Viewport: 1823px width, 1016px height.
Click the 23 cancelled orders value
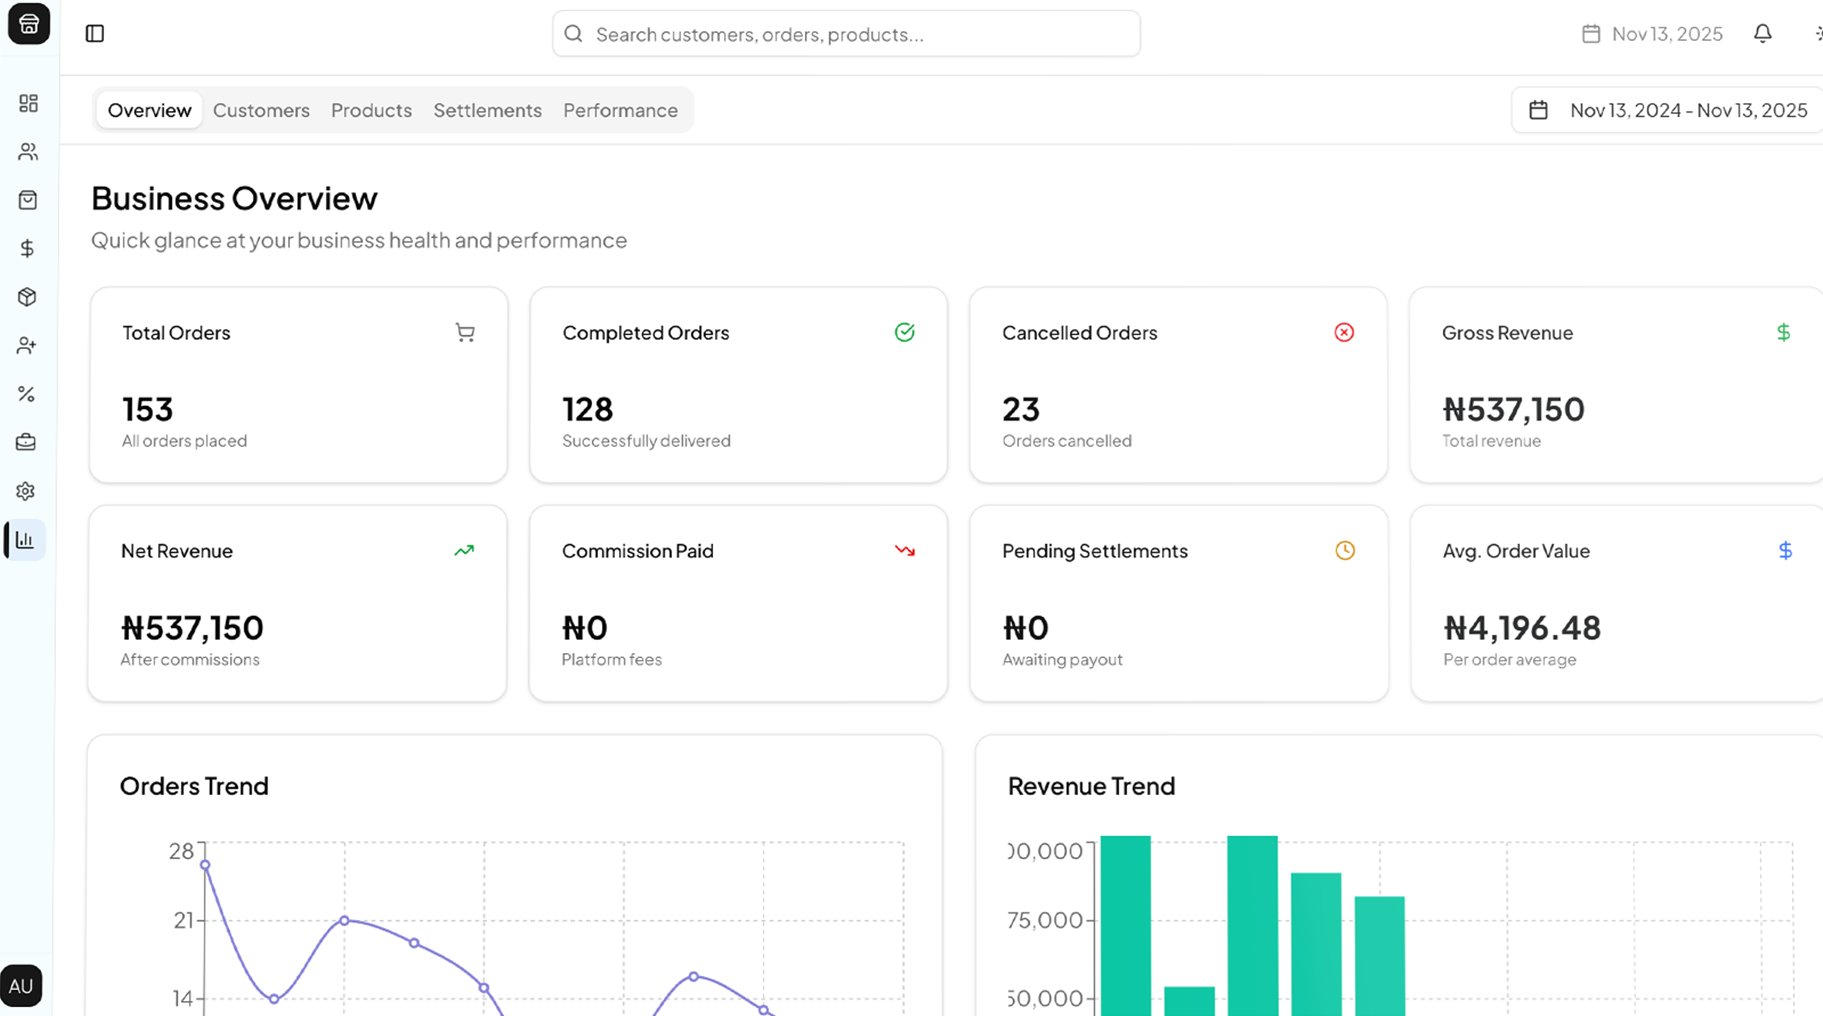[1021, 409]
